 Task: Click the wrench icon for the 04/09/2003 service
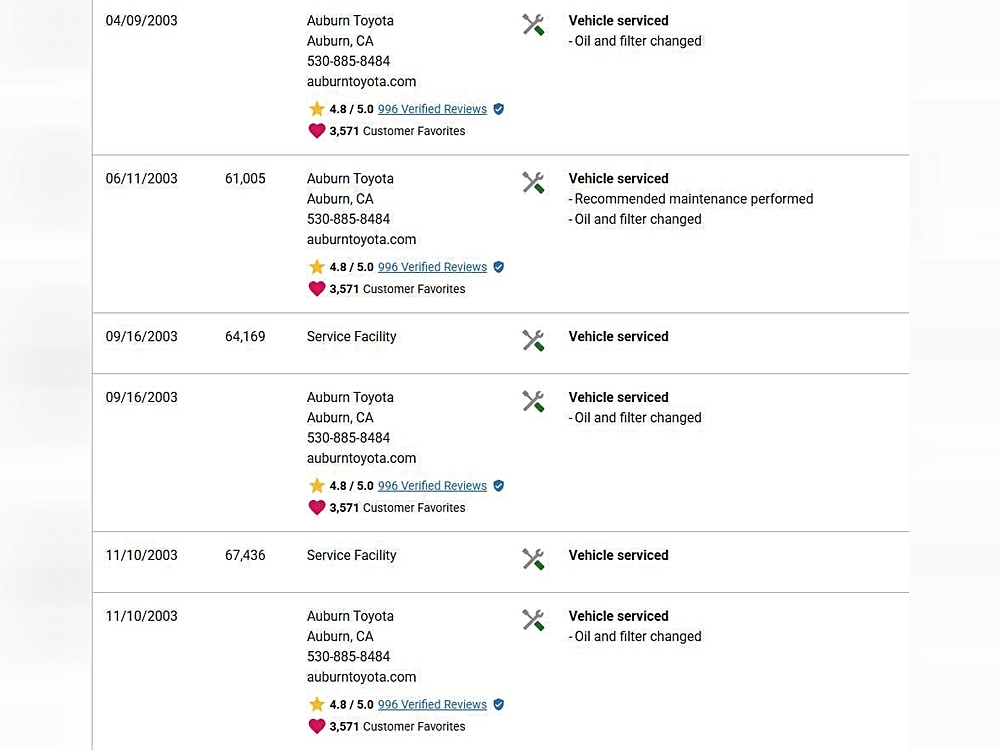[x=533, y=25]
